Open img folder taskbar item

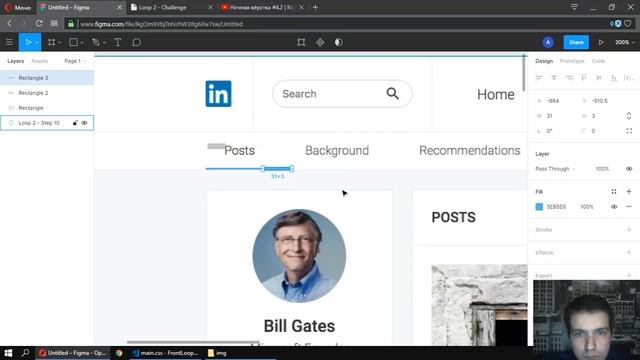coord(217,353)
